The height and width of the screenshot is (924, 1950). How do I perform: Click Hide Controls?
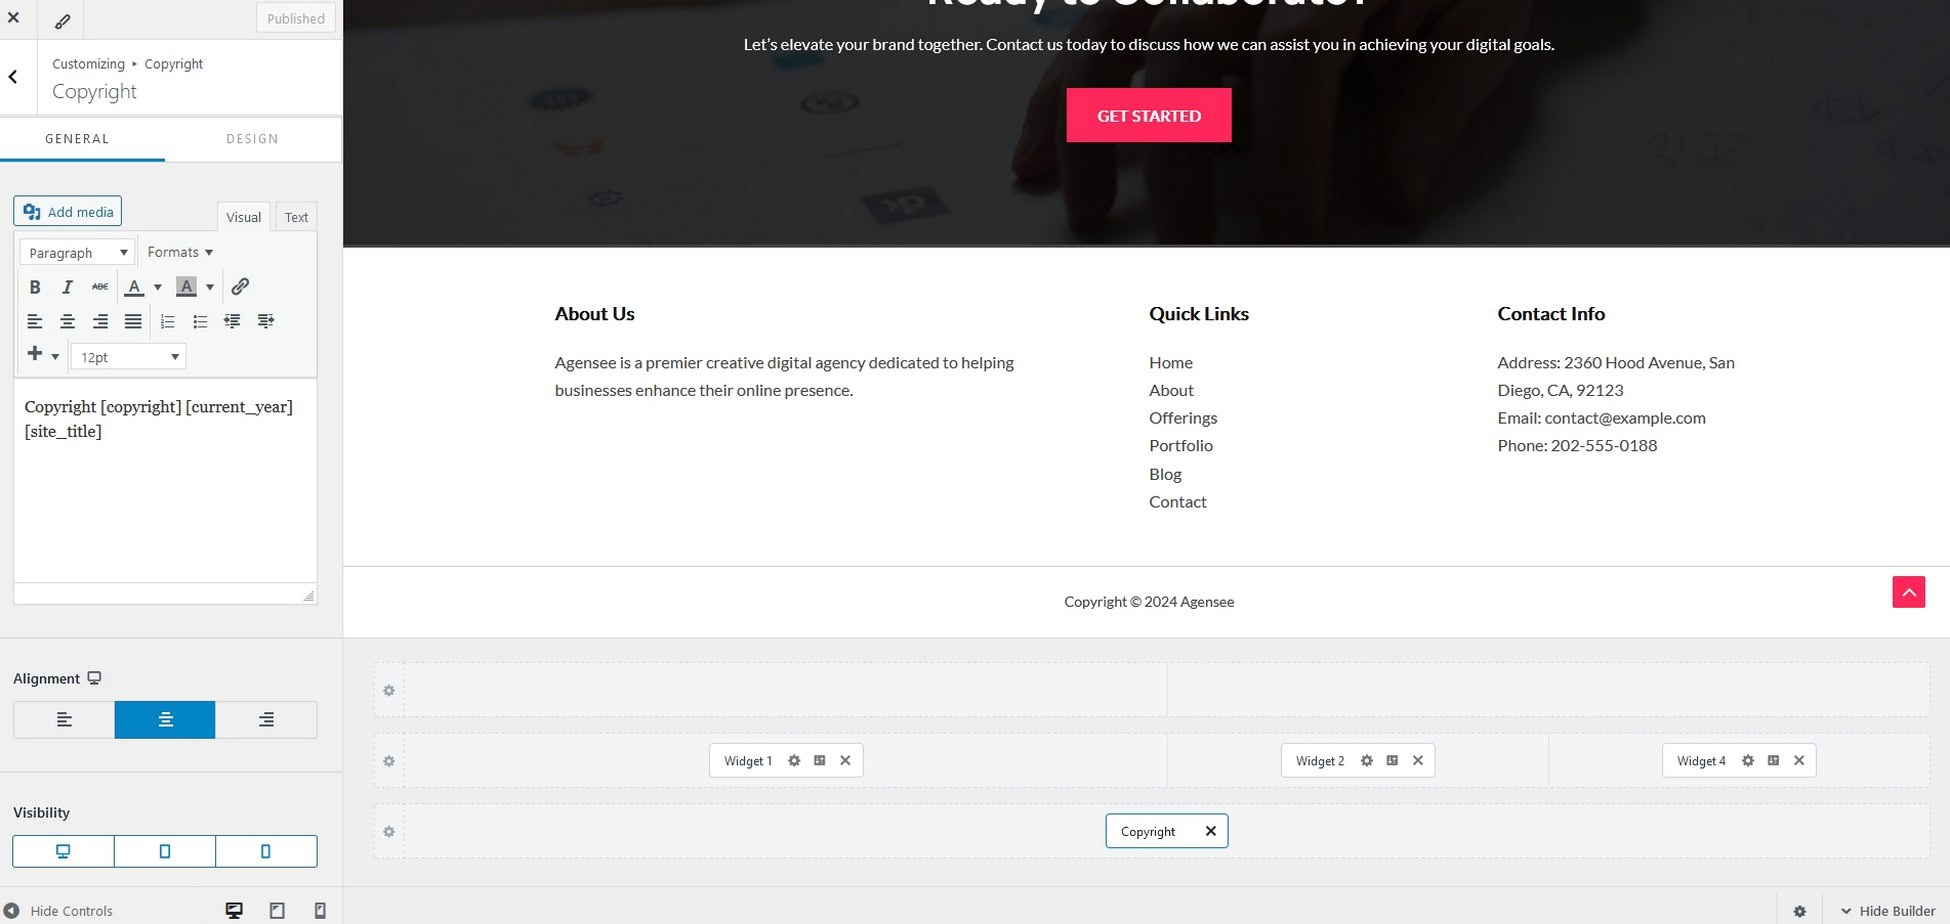[58, 911]
